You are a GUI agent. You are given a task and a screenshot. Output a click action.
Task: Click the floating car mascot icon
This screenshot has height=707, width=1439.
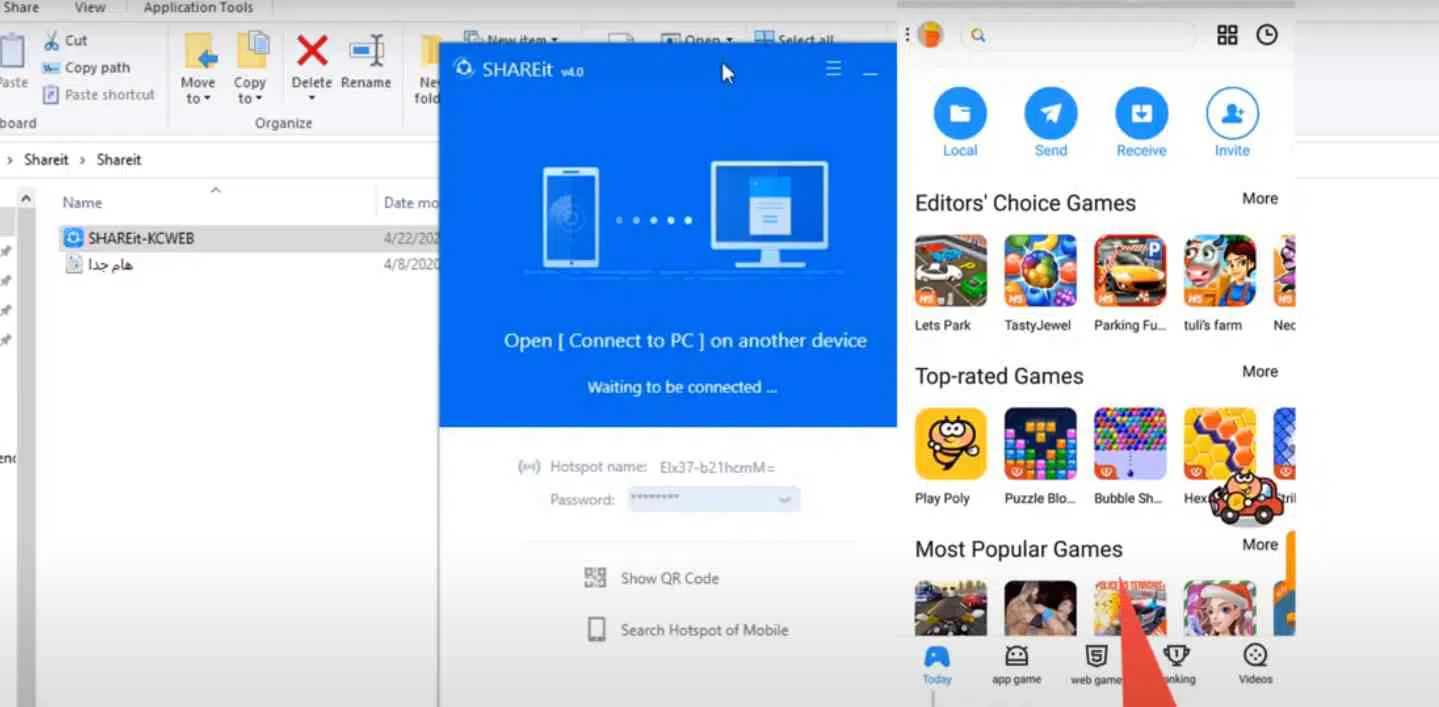1245,499
